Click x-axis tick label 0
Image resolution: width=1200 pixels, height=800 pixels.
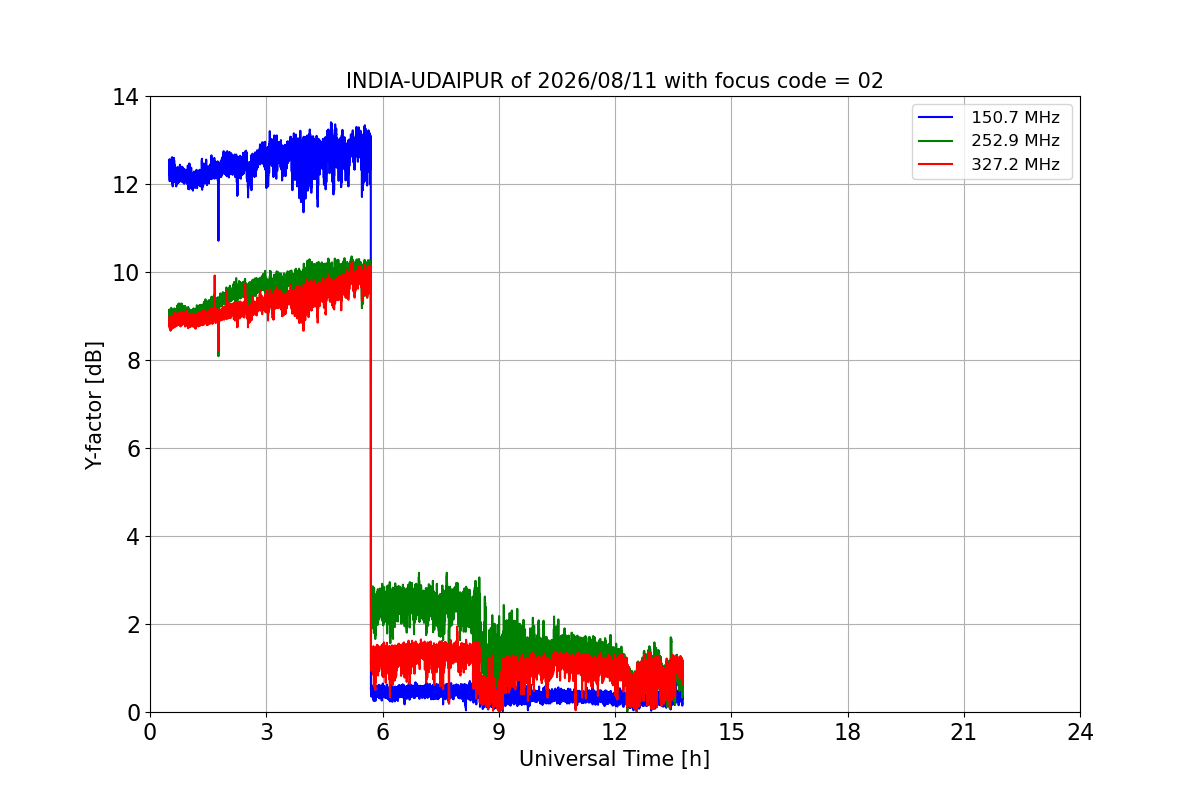[150, 732]
